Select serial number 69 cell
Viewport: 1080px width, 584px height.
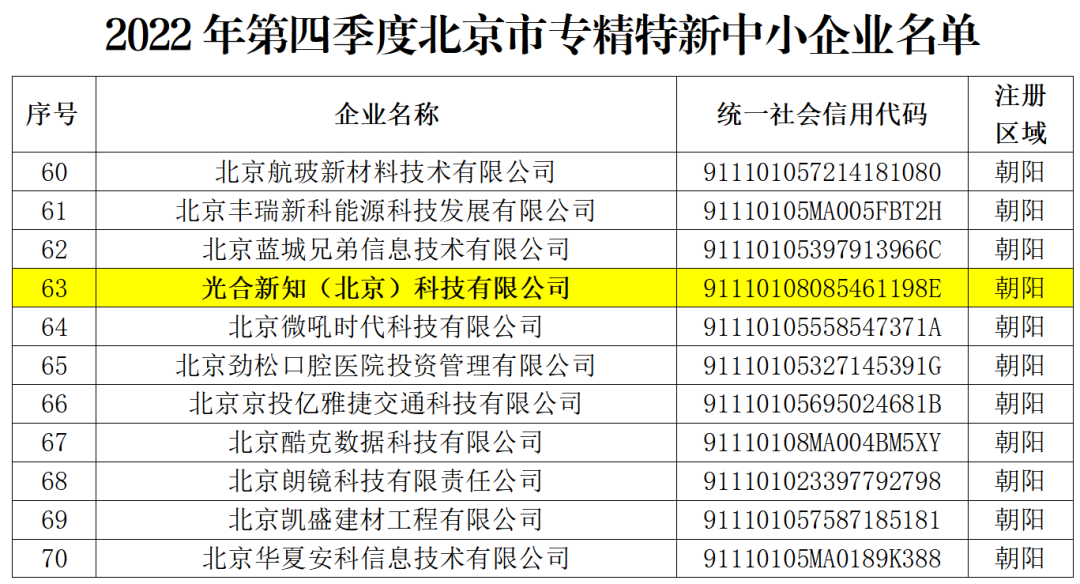click(54, 519)
